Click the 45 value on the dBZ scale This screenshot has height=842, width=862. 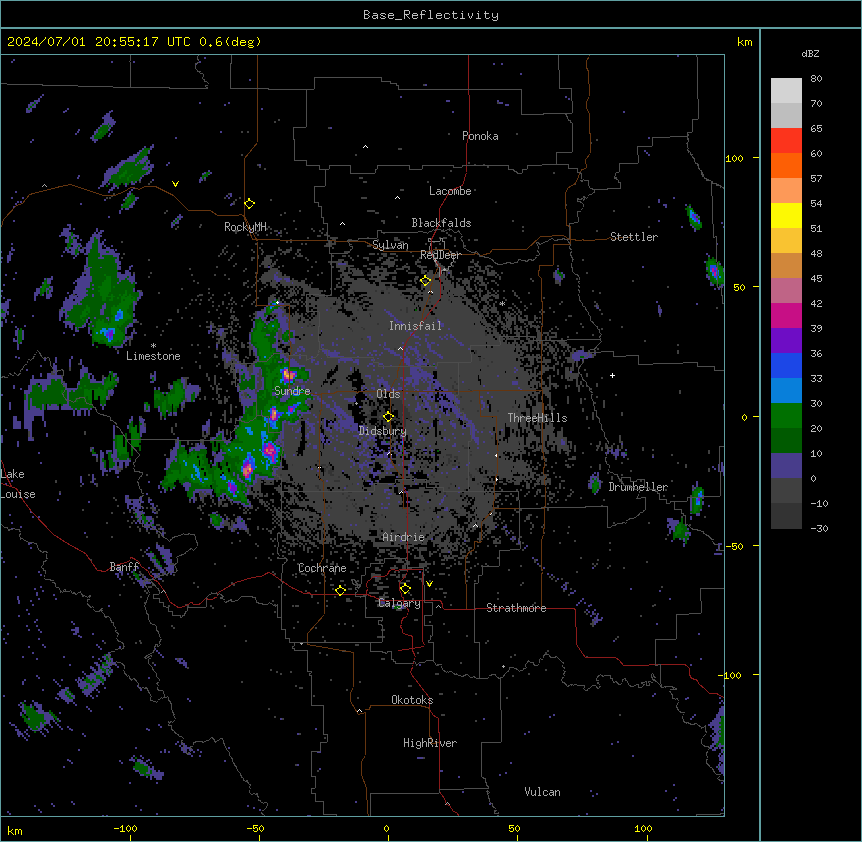click(816, 279)
